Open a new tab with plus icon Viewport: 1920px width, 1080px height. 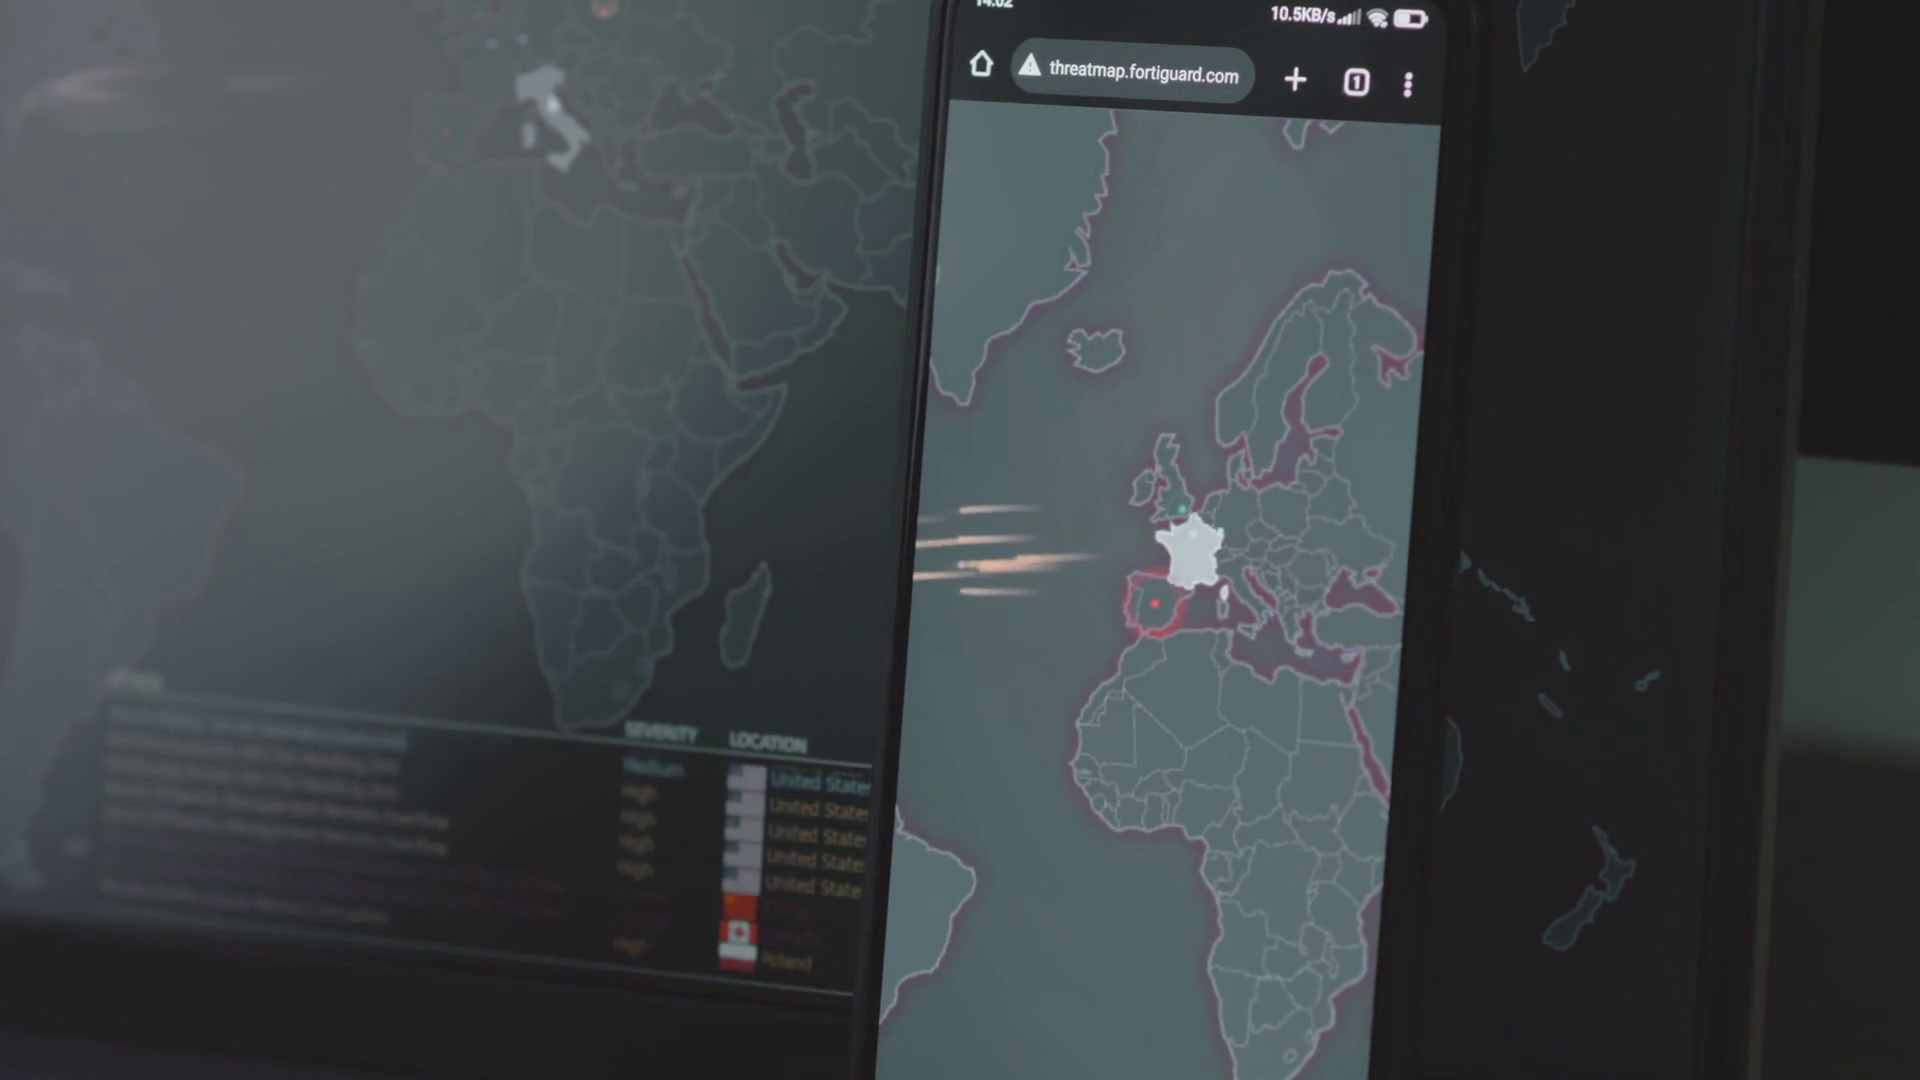pyautogui.click(x=1295, y=80)
